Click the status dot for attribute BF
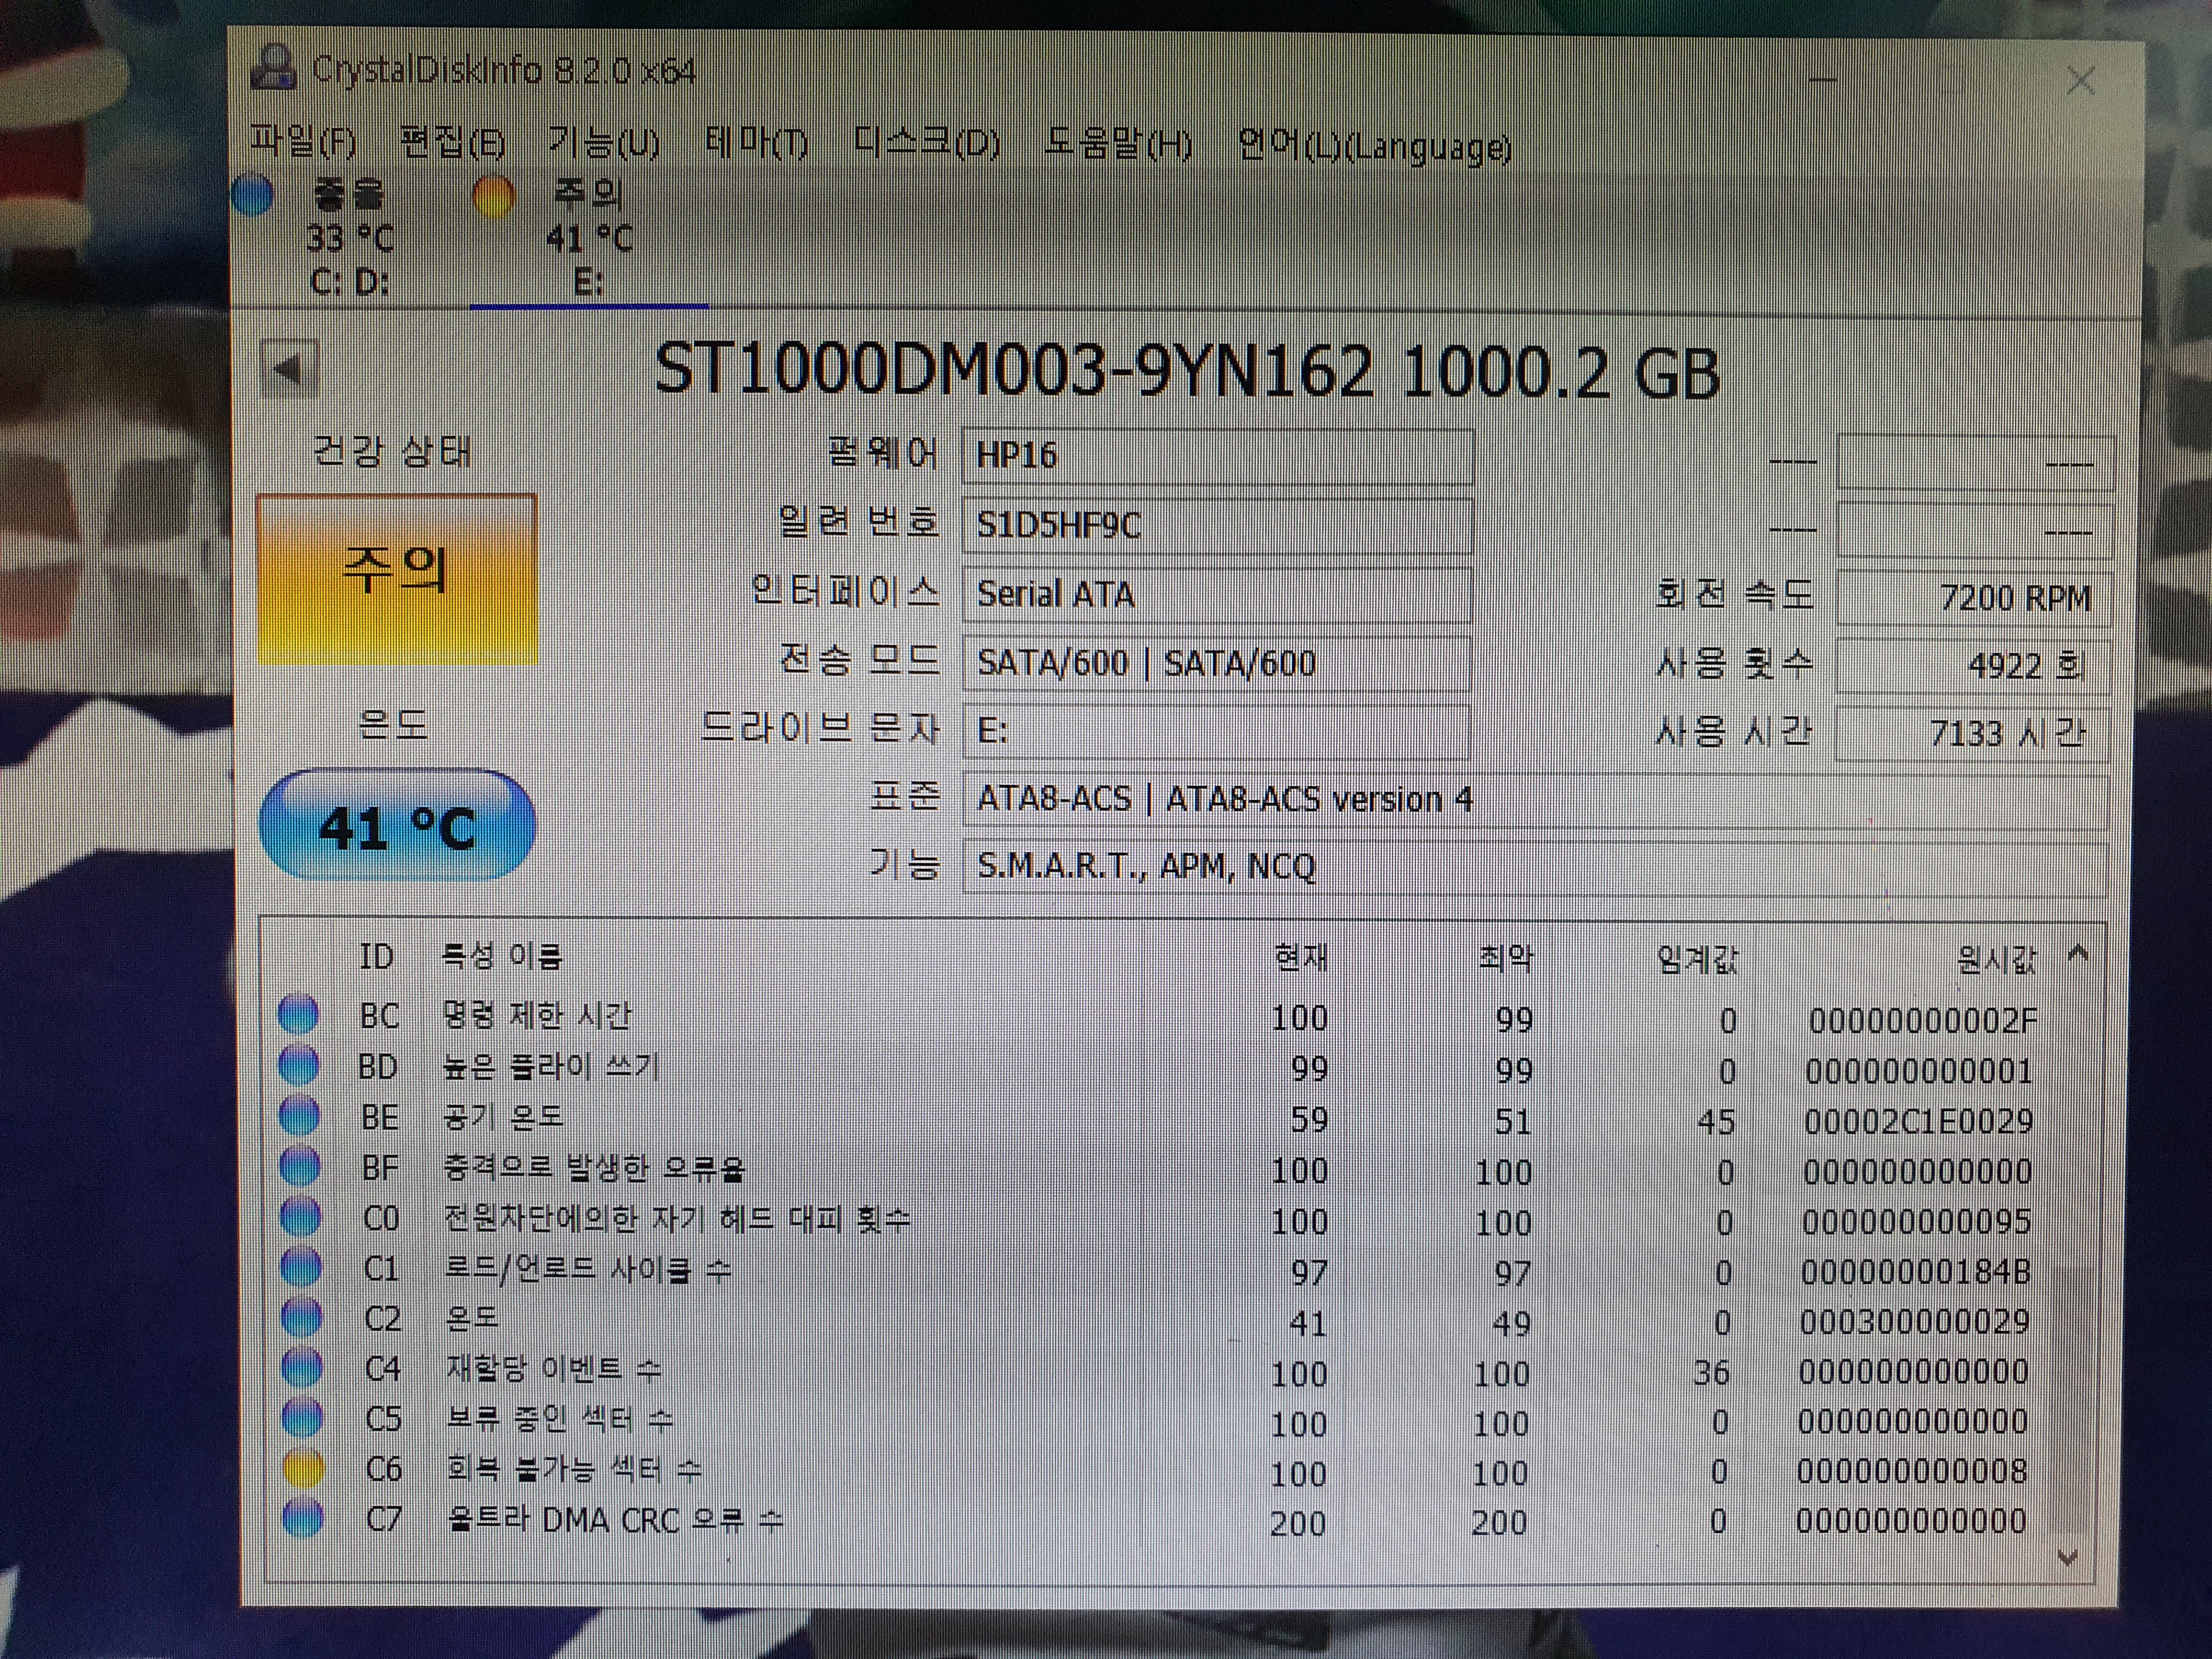Screen dimensions: 2212x1659 300,1165
